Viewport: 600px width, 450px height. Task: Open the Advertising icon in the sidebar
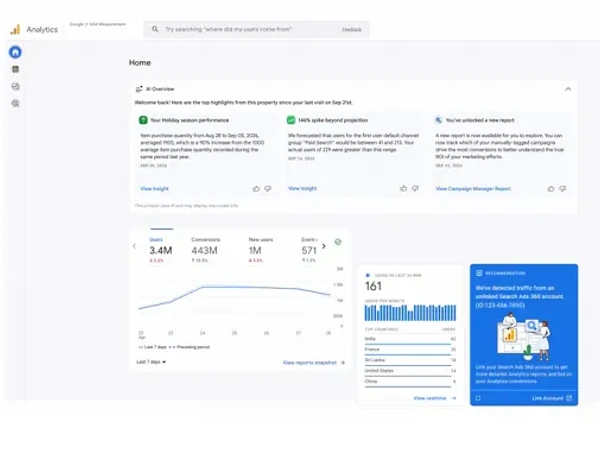tap(15, 103)
